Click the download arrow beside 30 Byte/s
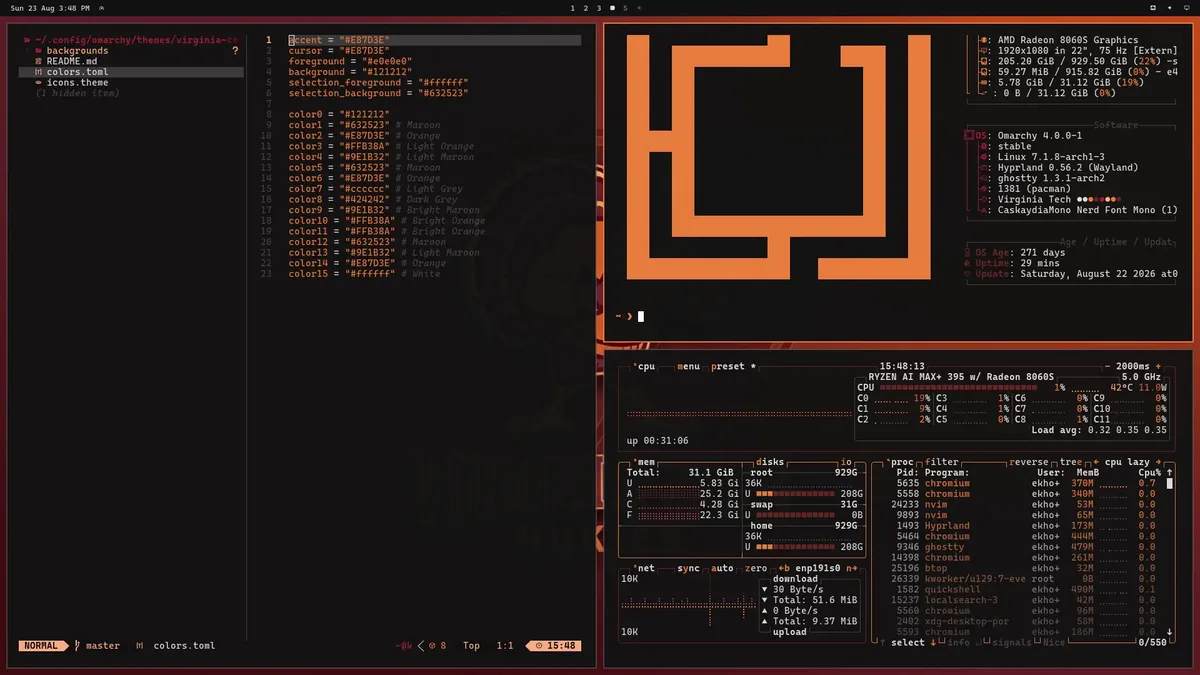1200x675 pixels. (x=765, y=589)
